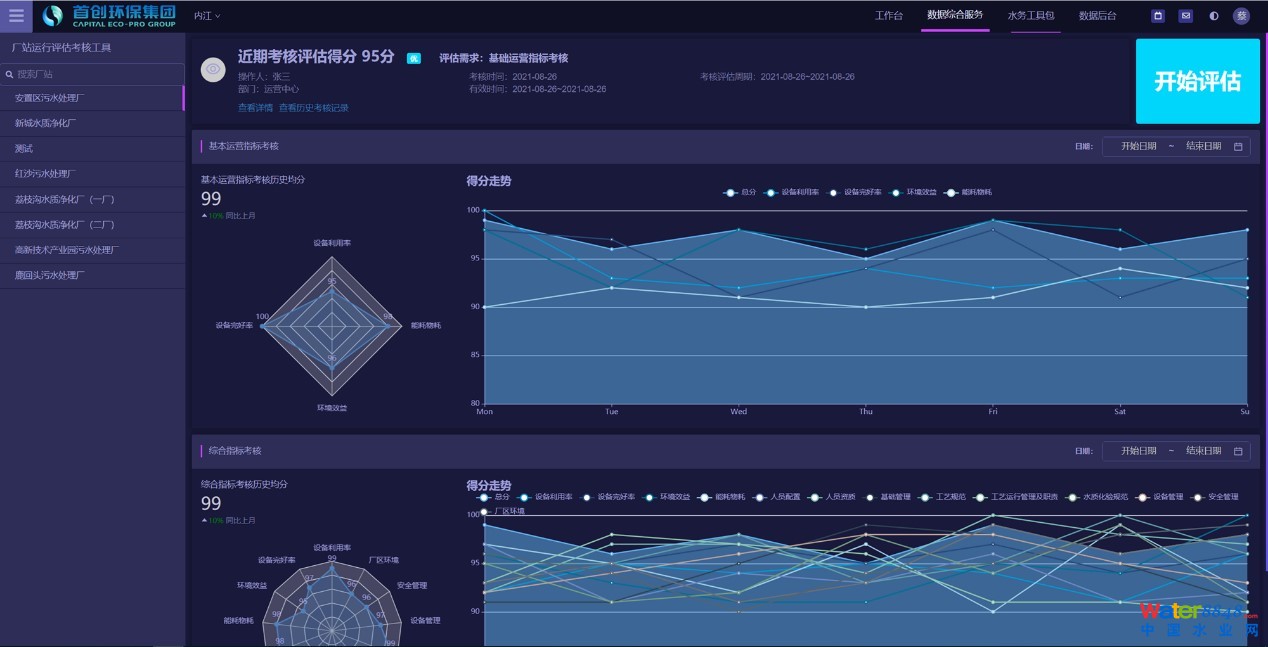Click the calendar icon in top bar

[x=1158, y=15]
